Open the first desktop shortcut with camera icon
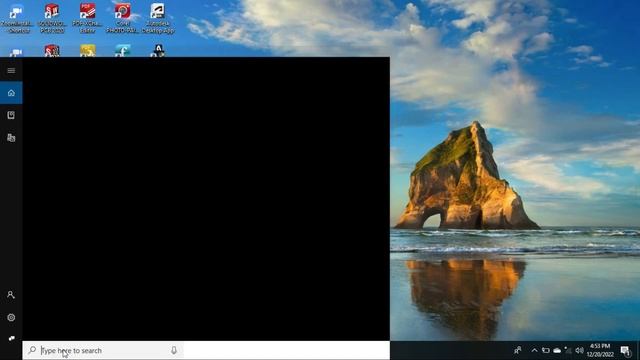640x360 pixels. (16, 18)
